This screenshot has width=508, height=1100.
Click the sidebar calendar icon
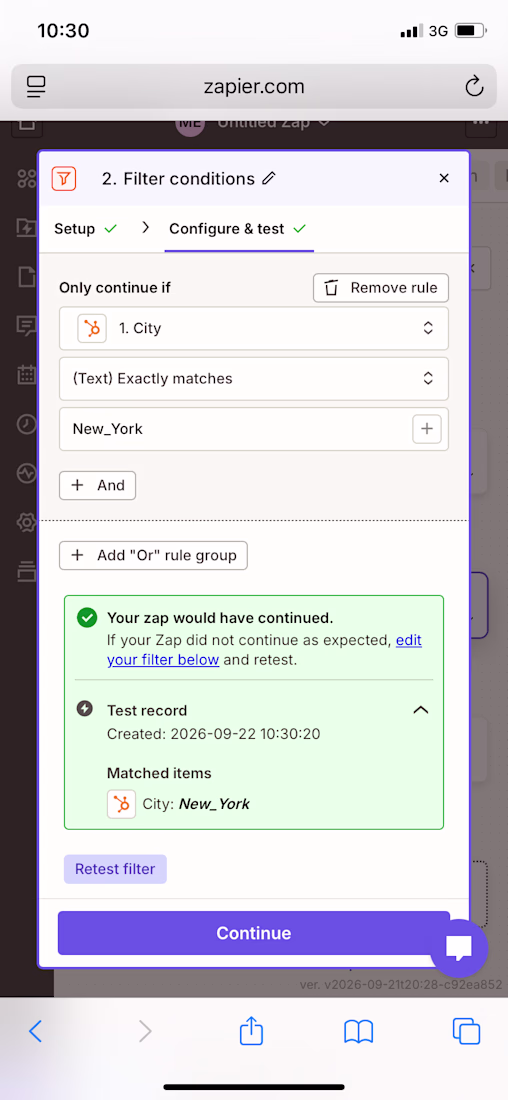(x=27, y=375)
